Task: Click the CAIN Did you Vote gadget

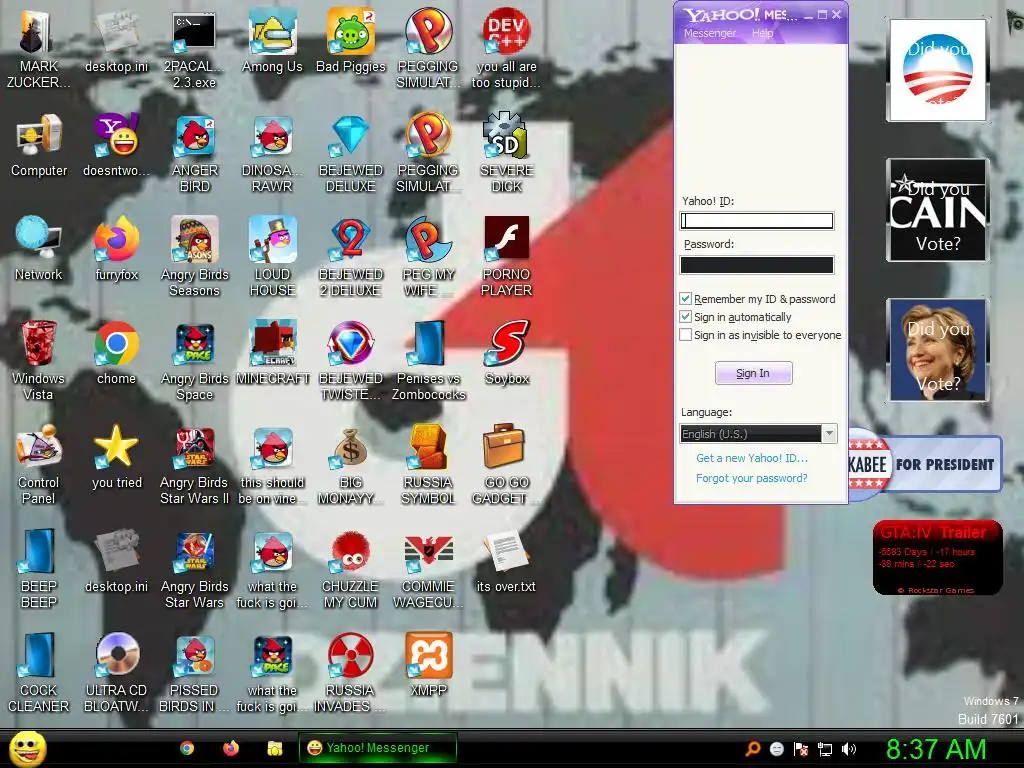Action: [938, 210]
